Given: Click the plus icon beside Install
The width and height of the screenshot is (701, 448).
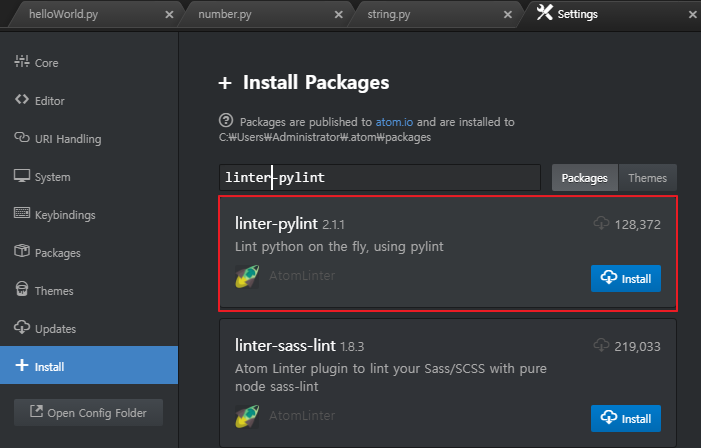Looking at the screenshot, I should (21, 365).
